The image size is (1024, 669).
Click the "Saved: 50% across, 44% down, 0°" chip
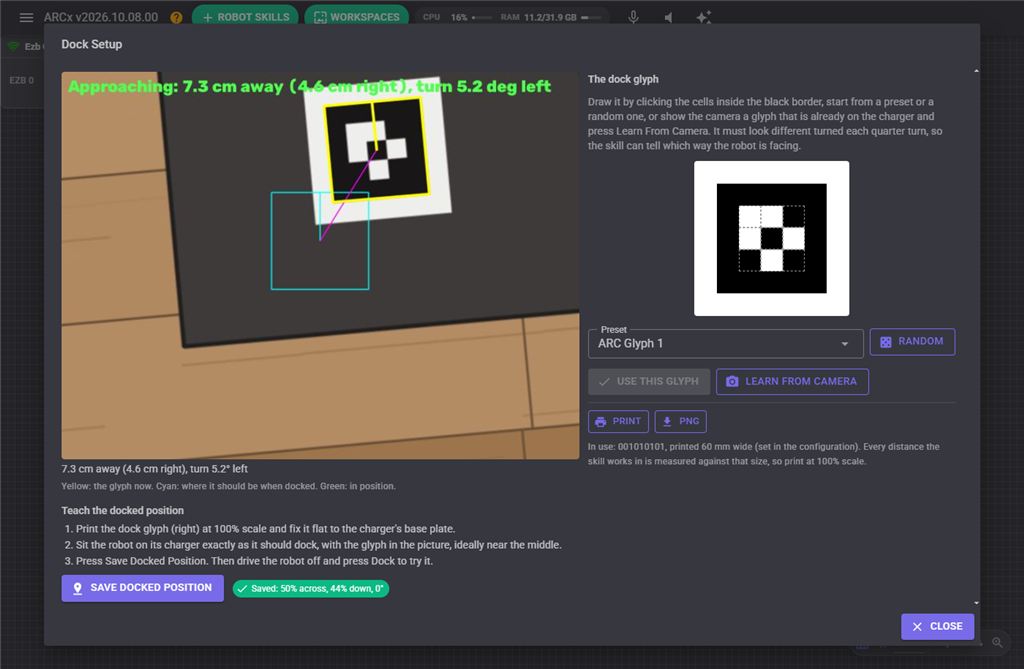coord(311,589)
